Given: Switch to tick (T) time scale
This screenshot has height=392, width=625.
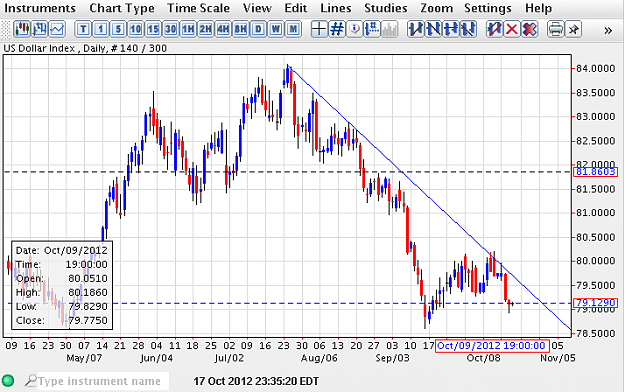Looking at the screenshot, I should click(83, 29).
